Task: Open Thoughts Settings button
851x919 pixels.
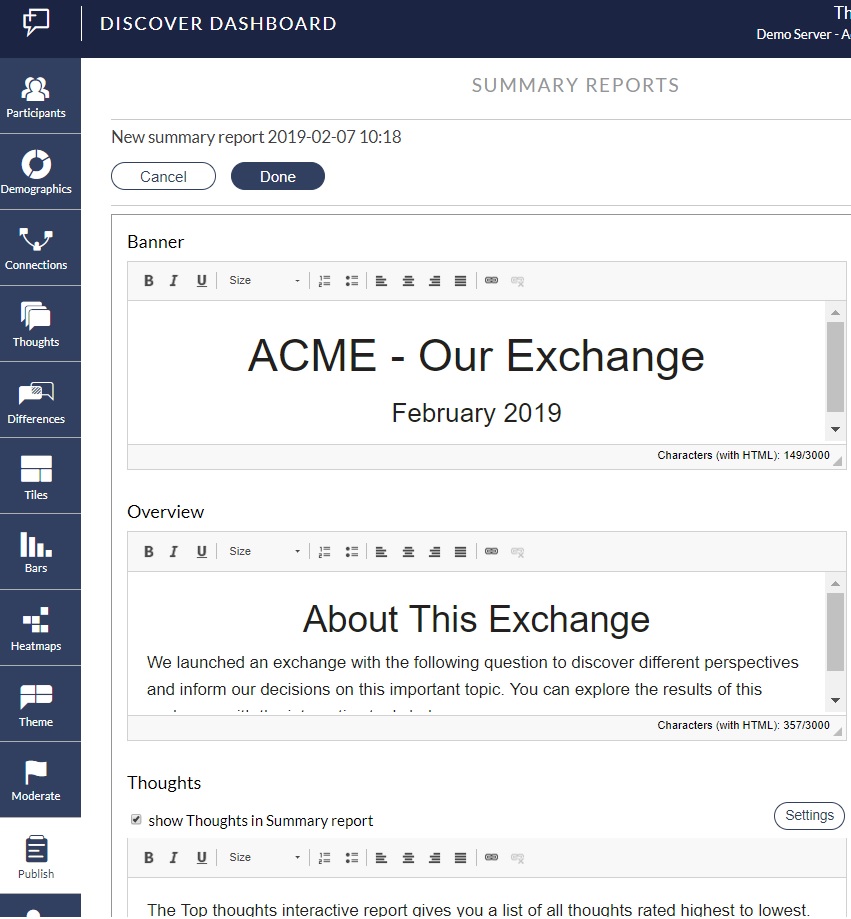Action: [809, 815]
